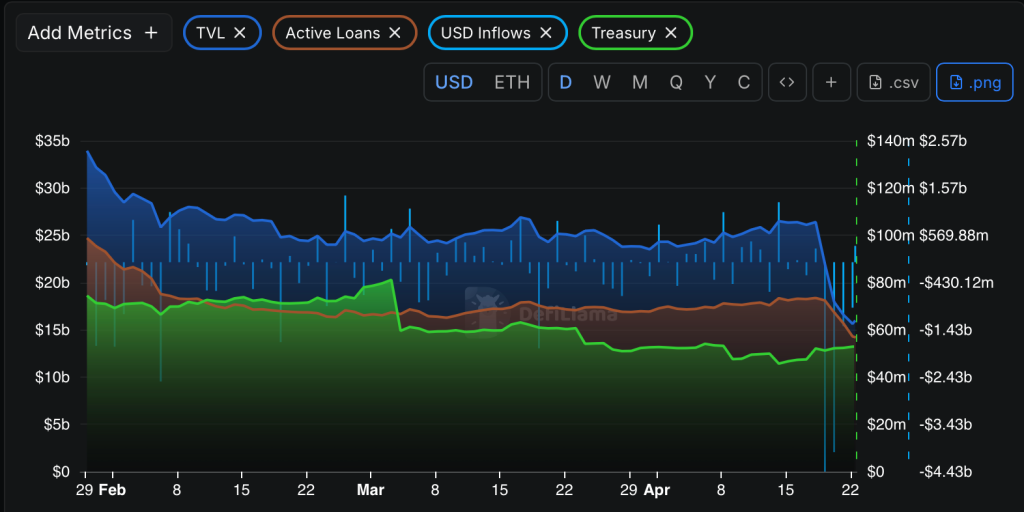Click the Treasury metric label
Screen dimensions: 1024x512
pos(623,33)
